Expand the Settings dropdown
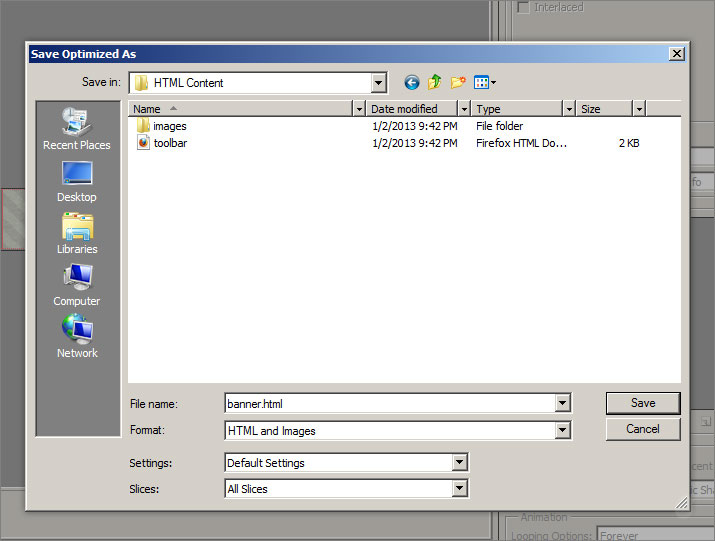This screenshot has width=715, height=541. [x=459, y=463]
